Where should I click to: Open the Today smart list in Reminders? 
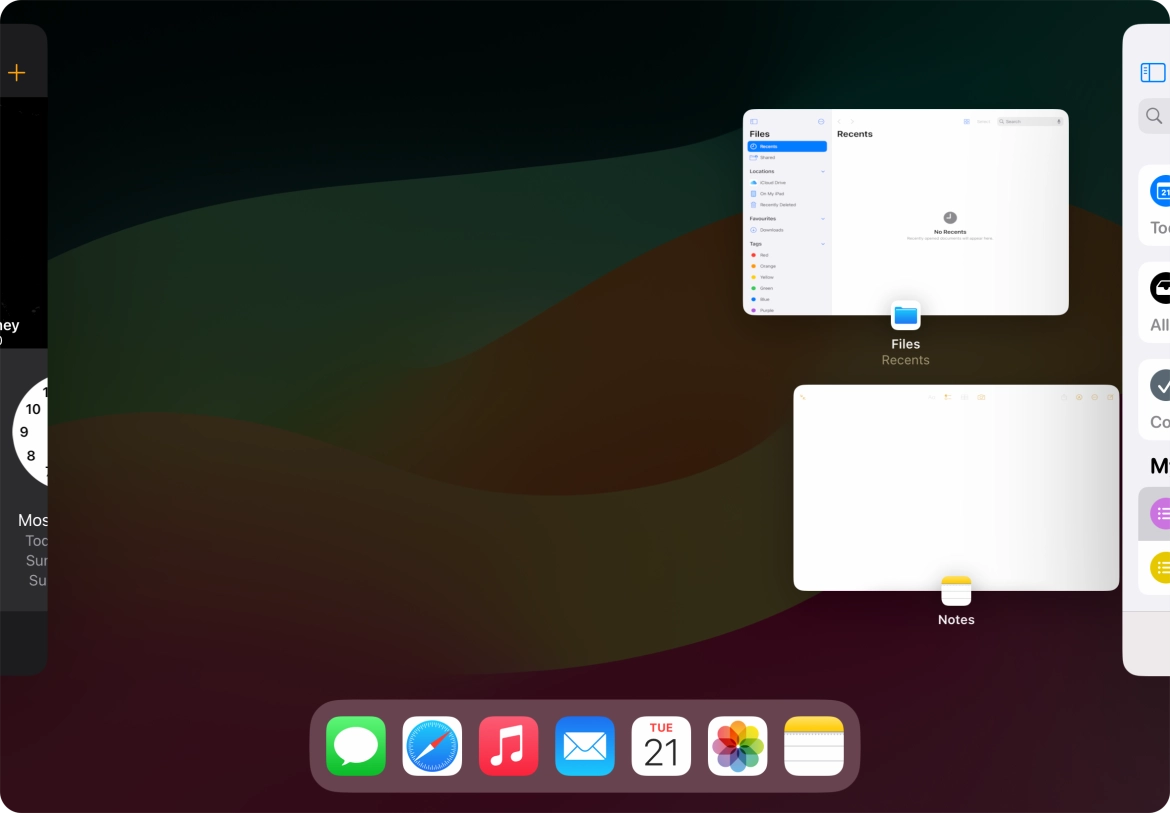pos(1158,205)
